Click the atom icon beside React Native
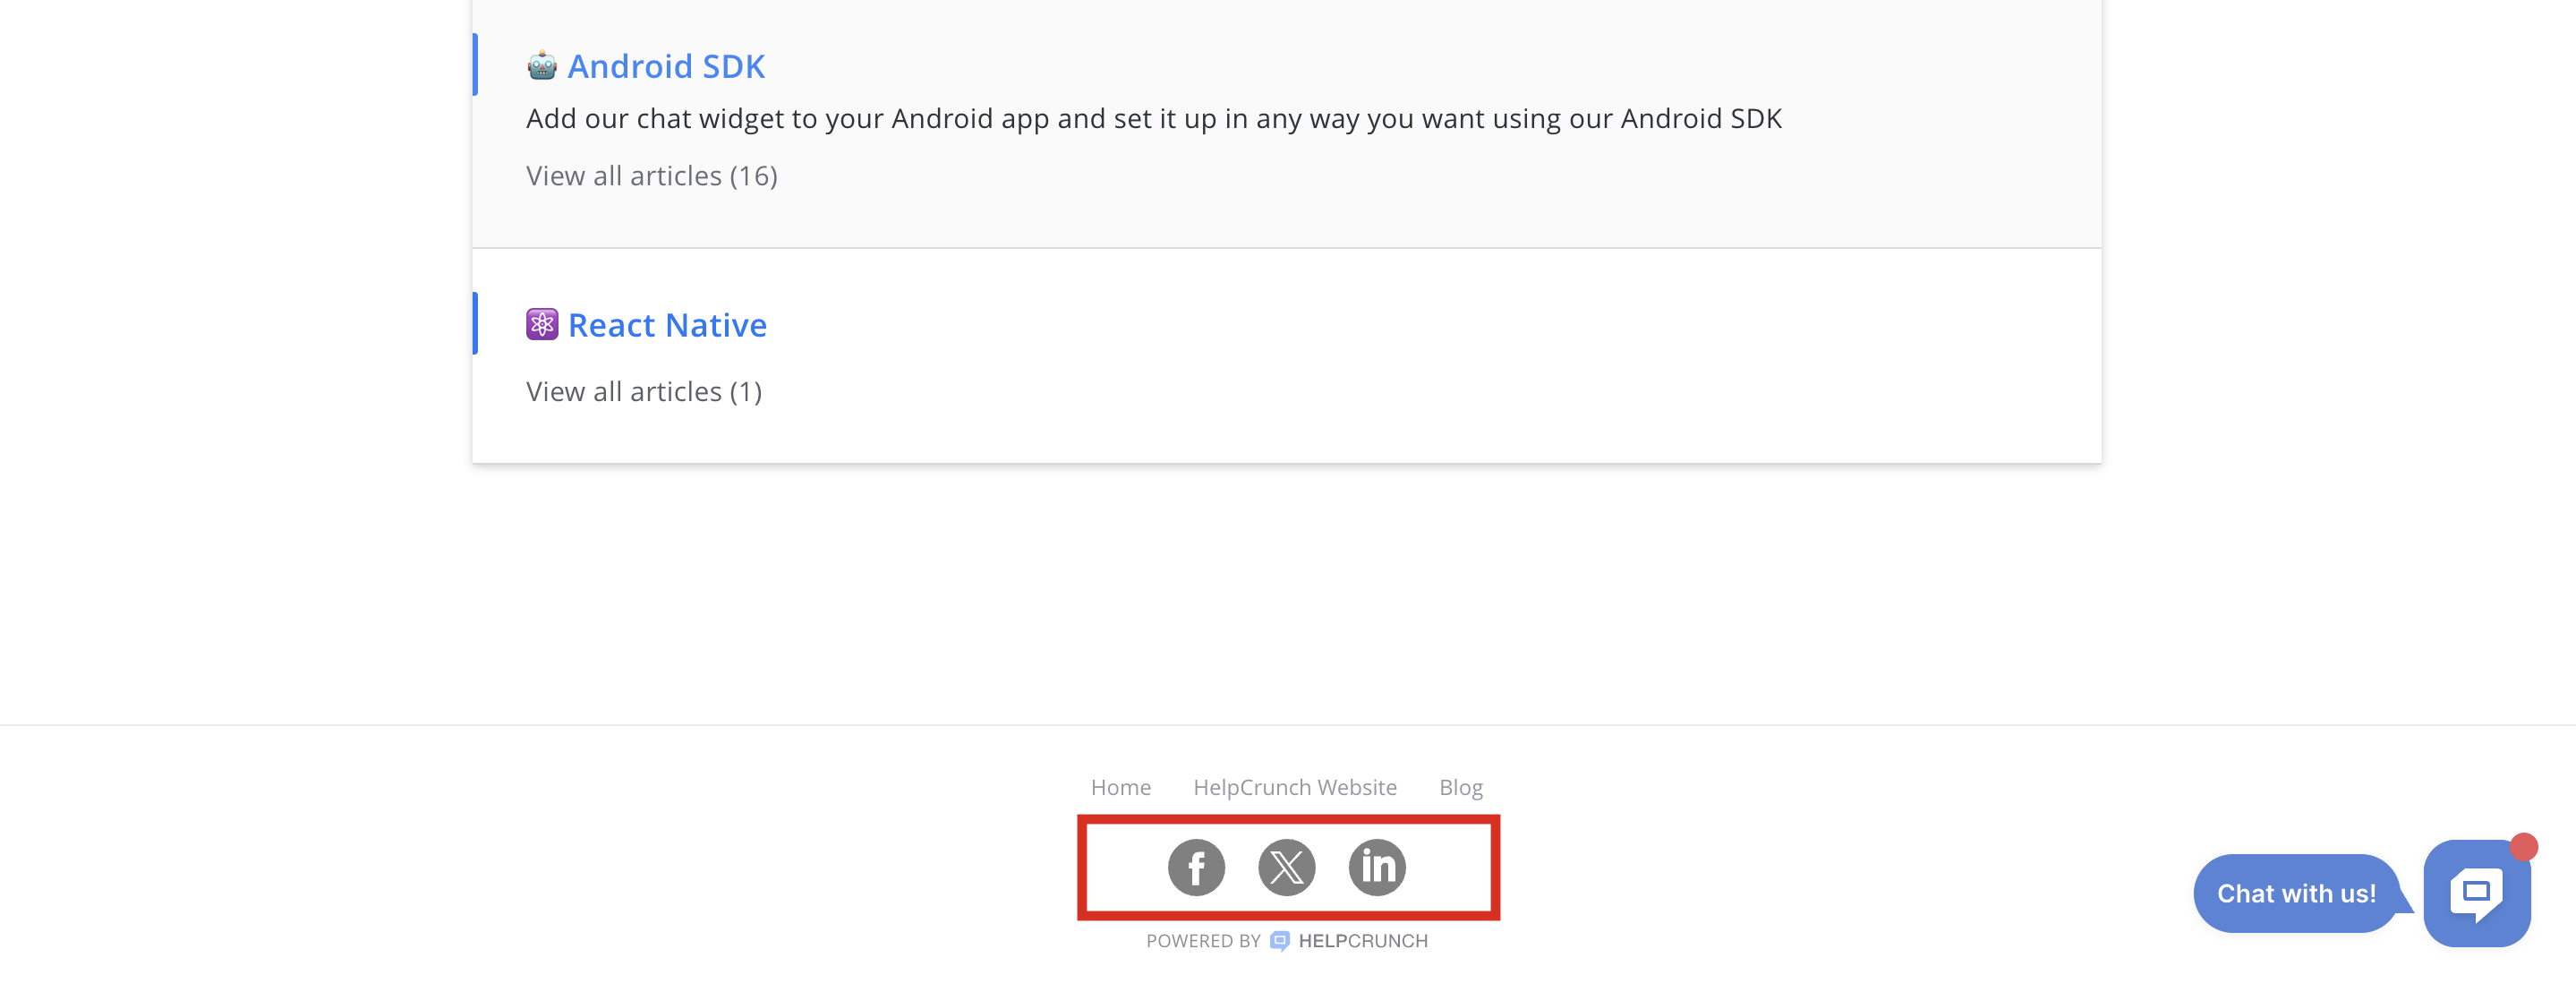 [x=542, y=325]
